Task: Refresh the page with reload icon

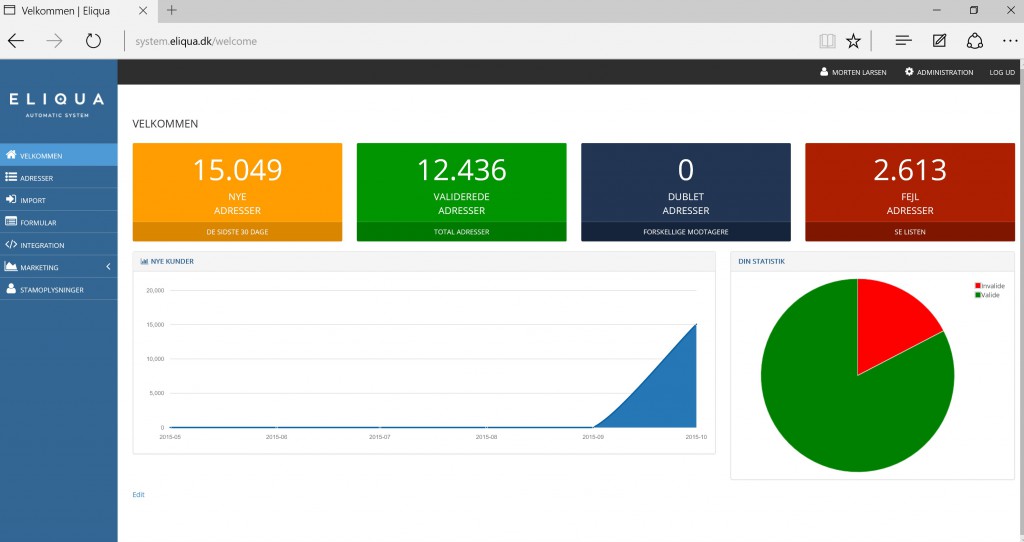Action: [93, 41]
